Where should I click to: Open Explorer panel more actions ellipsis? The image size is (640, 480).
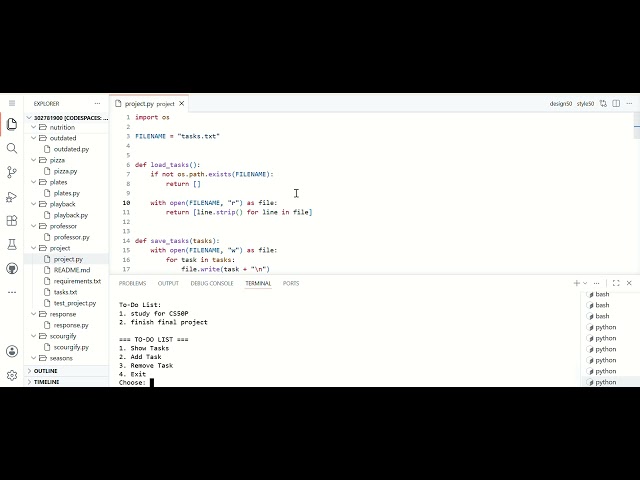pyautogui.click(x=97, y=104)
